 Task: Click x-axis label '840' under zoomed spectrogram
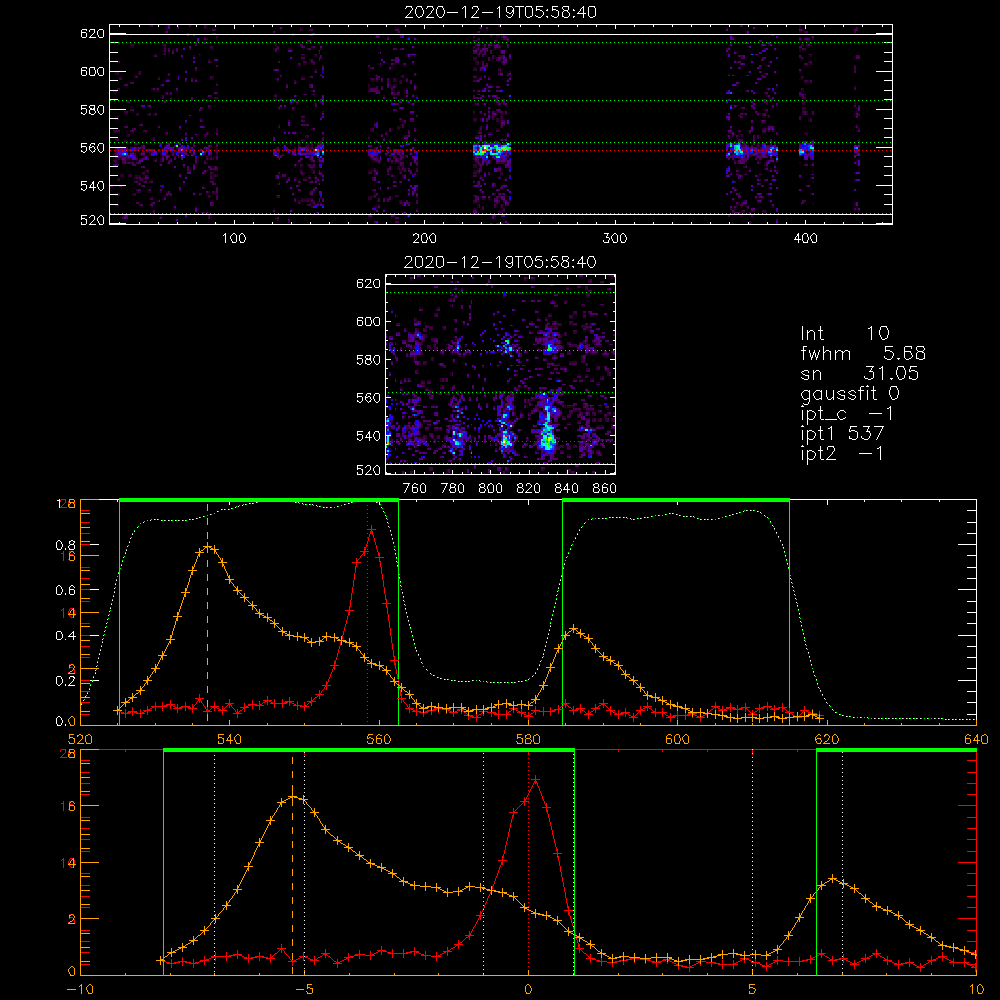click(x=566, y=488)
